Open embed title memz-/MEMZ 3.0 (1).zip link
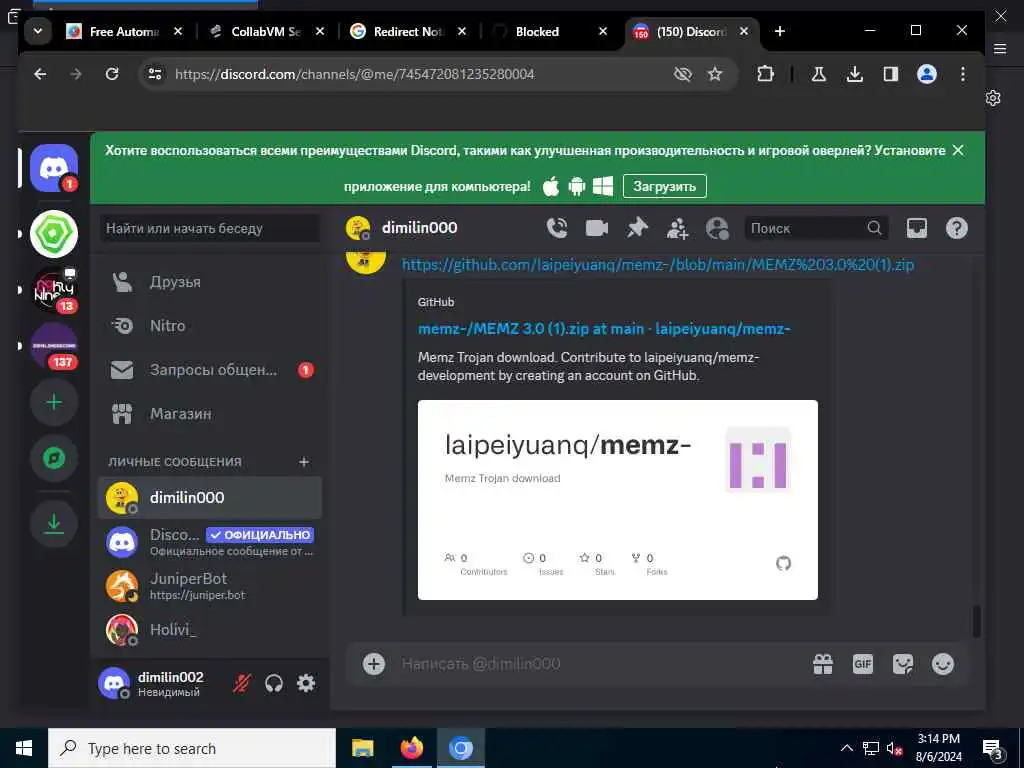 point(604,328)
